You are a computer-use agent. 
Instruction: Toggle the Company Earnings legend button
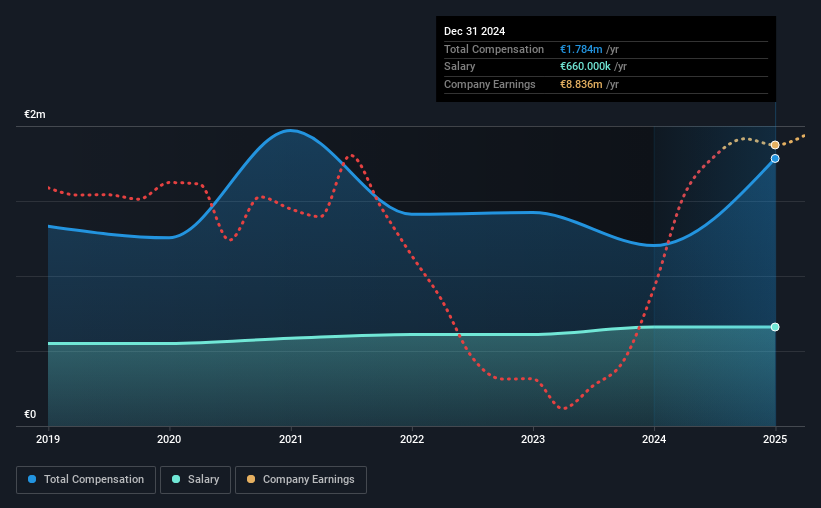click(x=301, y=480)
